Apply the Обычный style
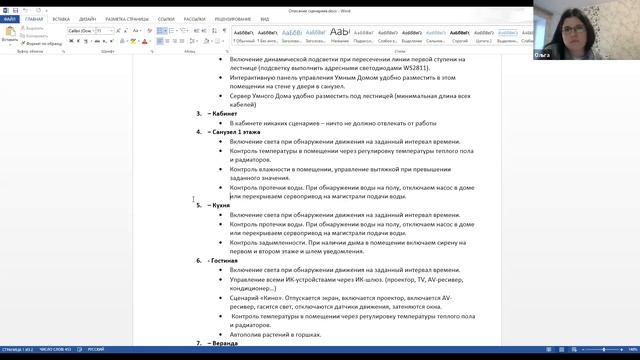 (244, 36)
